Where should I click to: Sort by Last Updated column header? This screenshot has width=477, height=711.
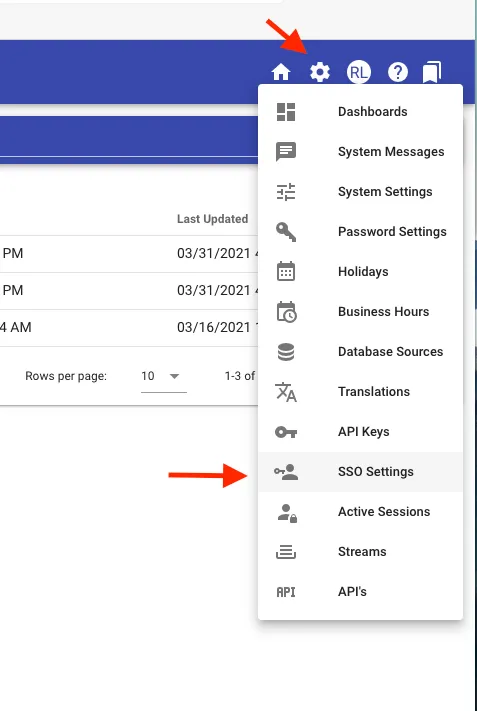coord(212,219)
